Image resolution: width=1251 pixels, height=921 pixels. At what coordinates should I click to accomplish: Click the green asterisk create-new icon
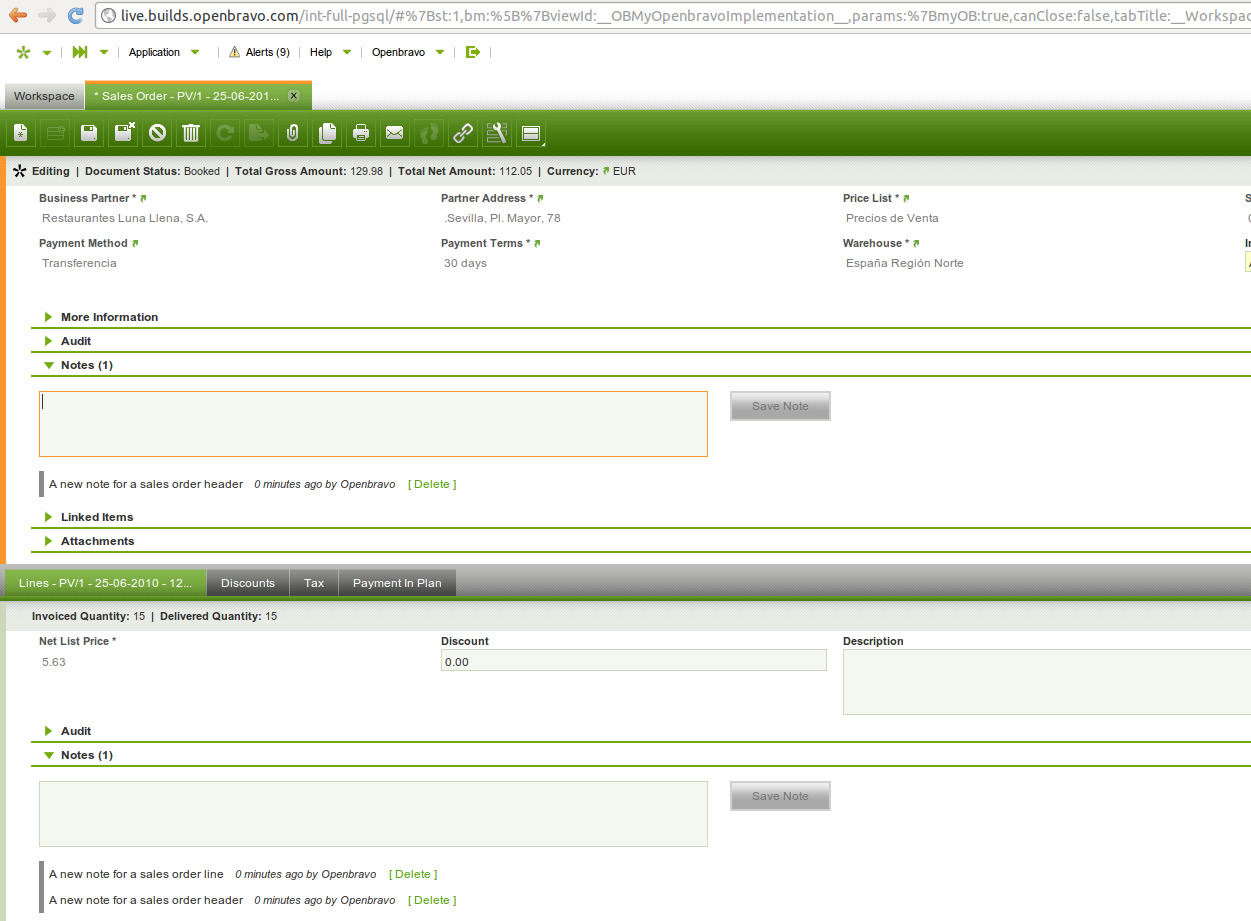pyautogui.click(x=24, y=52)
